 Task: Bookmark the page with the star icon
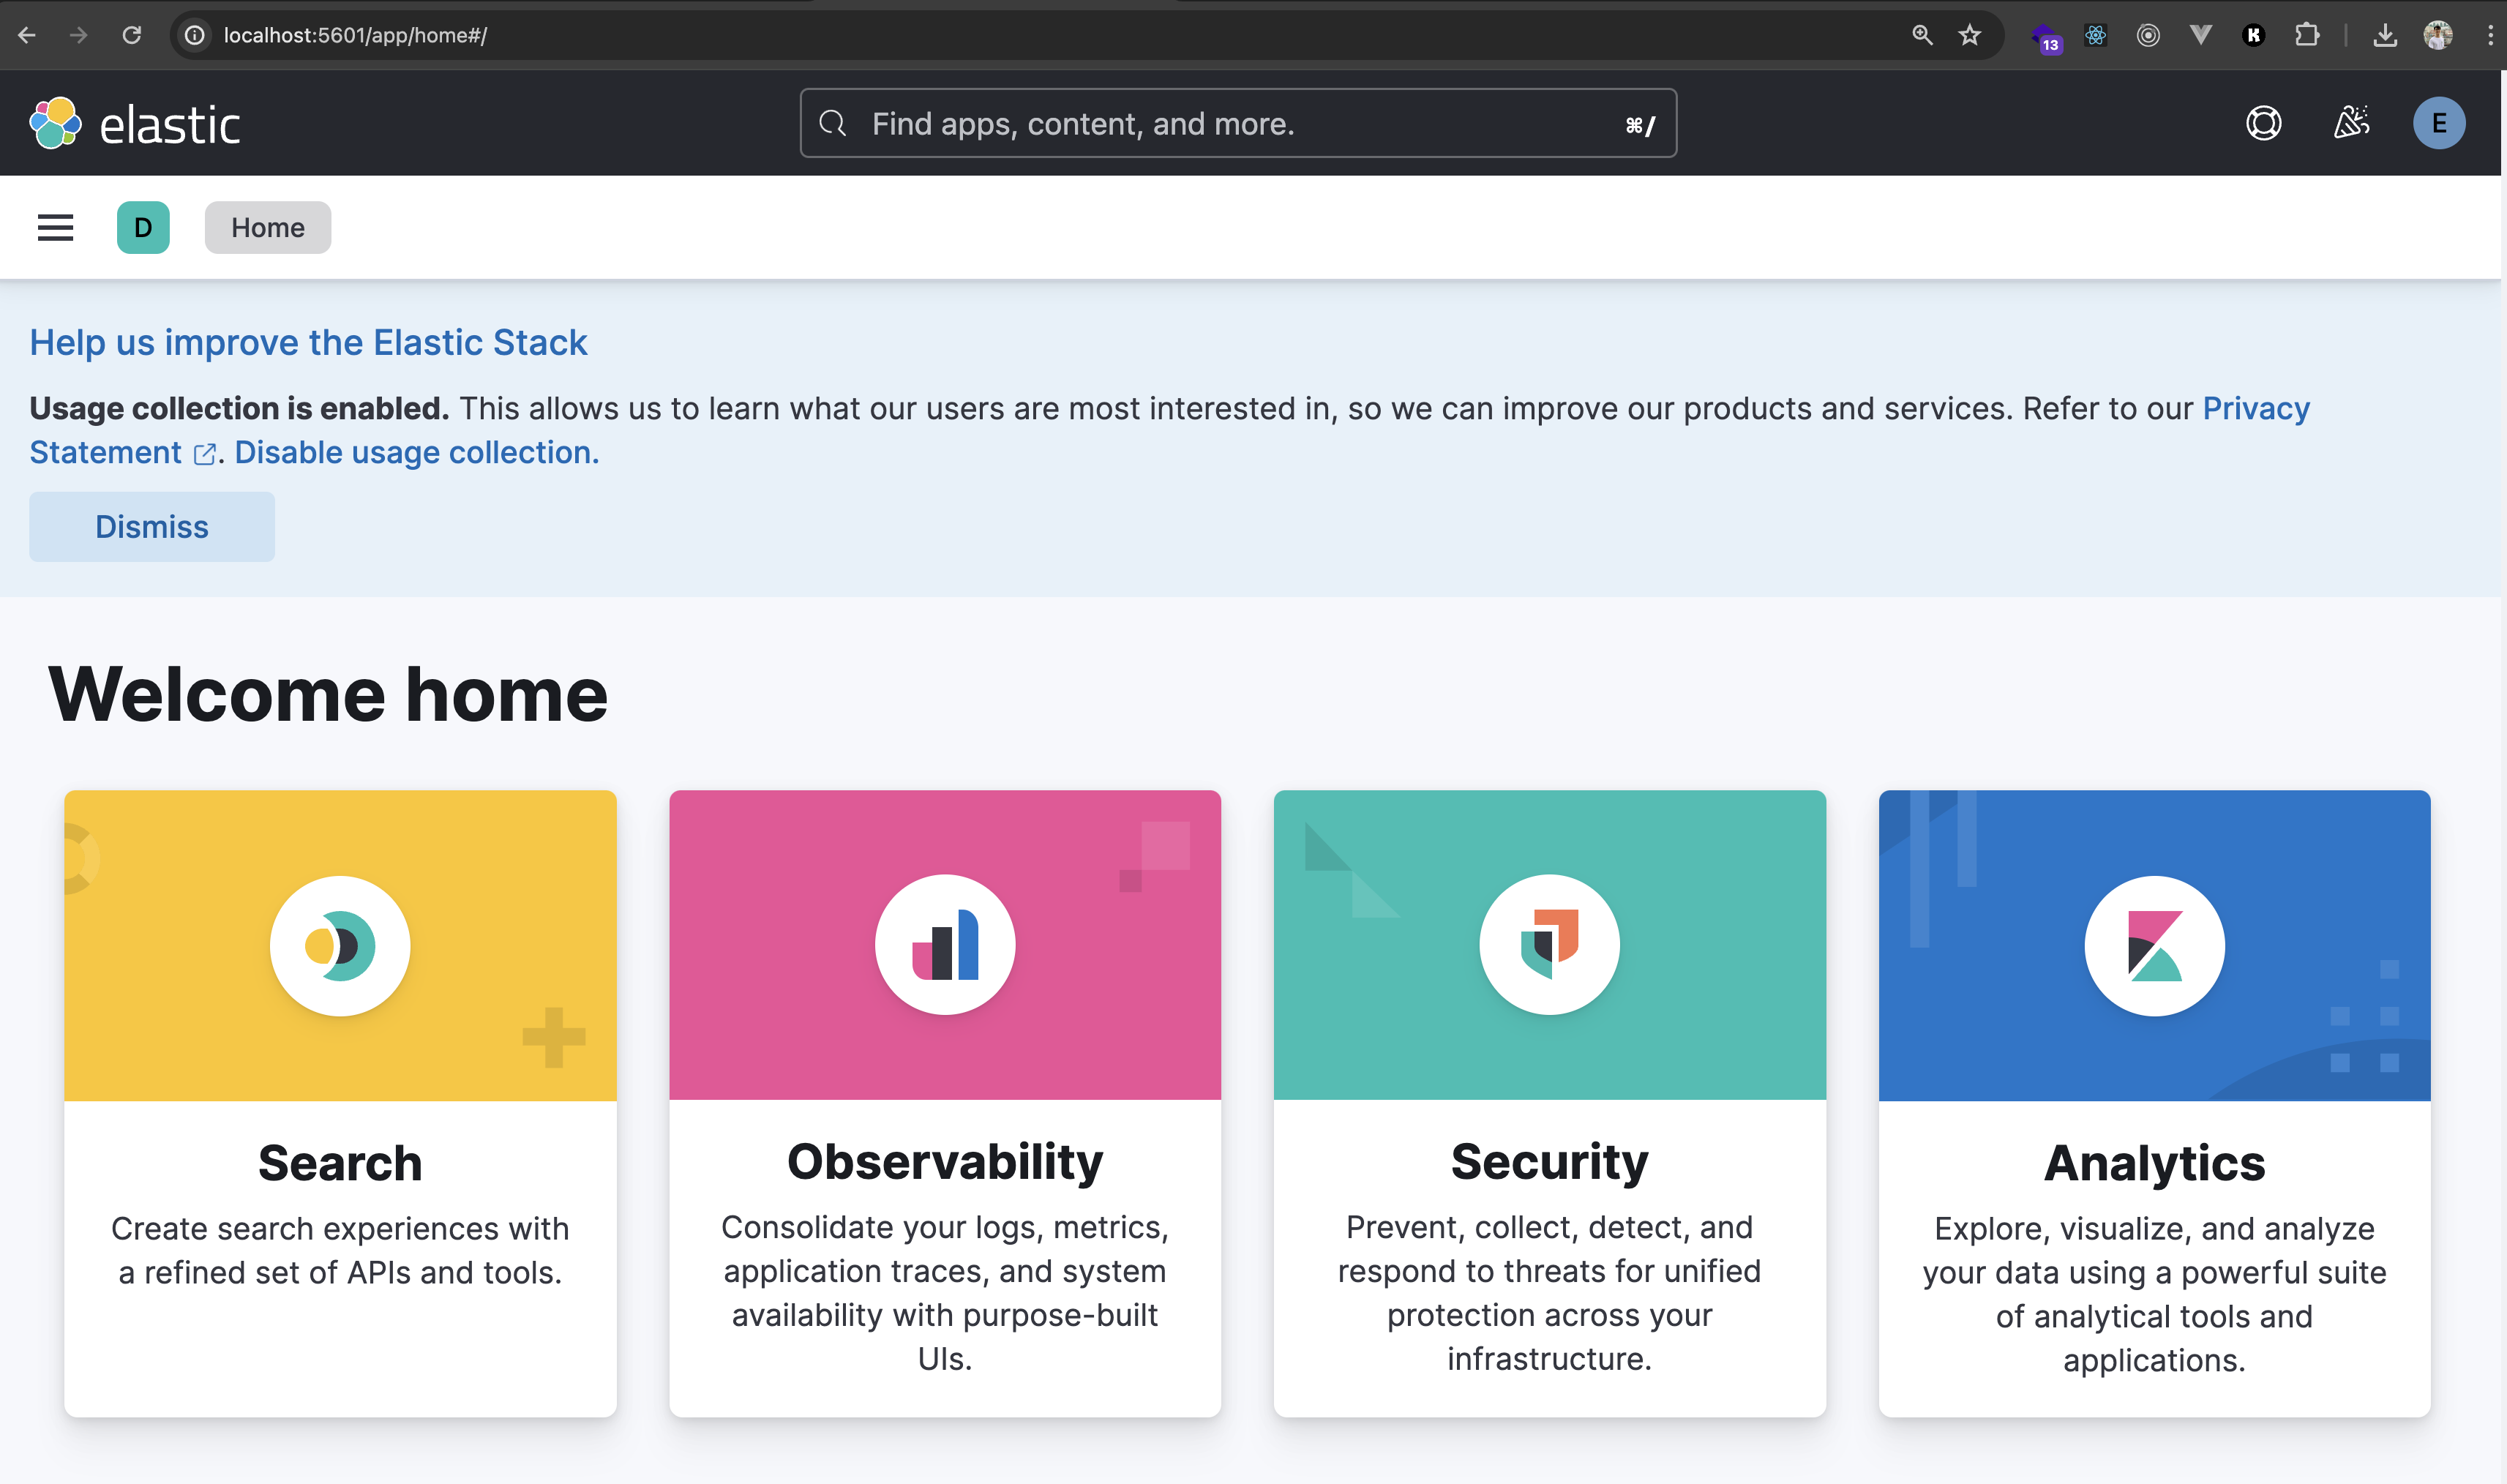[1969, 35]
